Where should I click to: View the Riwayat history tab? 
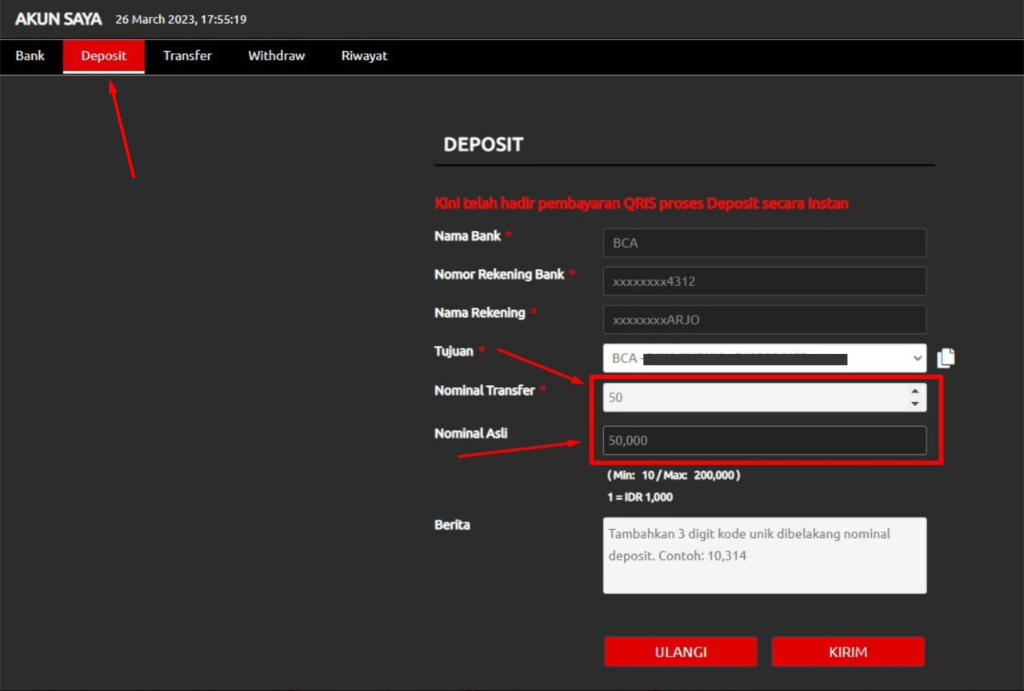point(364,56)
